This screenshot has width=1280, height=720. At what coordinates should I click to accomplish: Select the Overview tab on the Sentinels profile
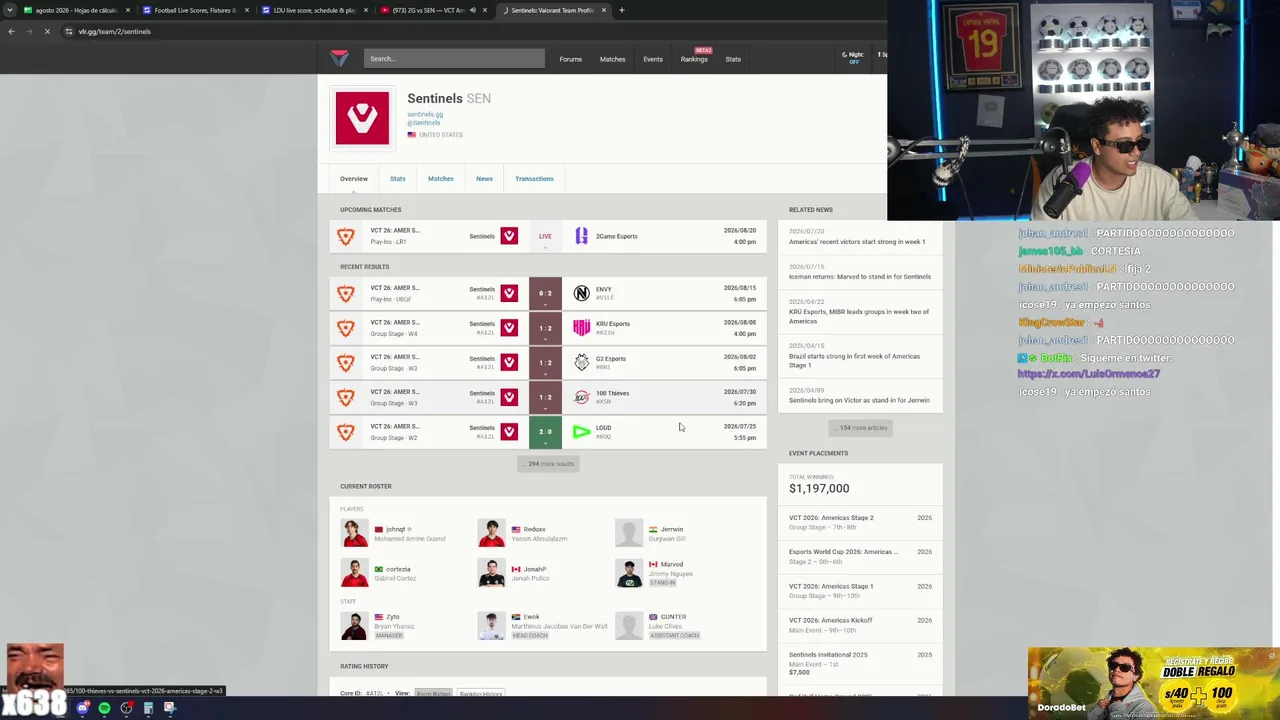[354, 178]
